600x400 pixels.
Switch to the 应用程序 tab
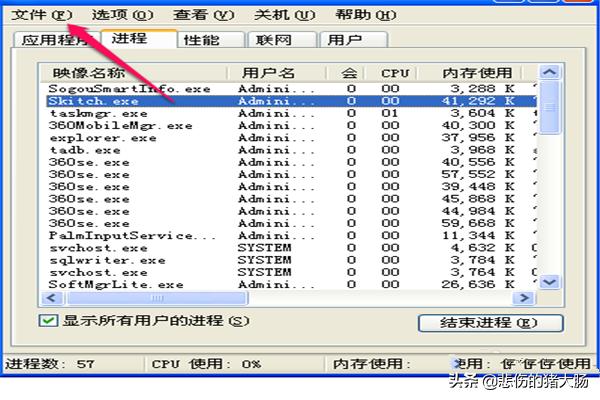point(56,40)
